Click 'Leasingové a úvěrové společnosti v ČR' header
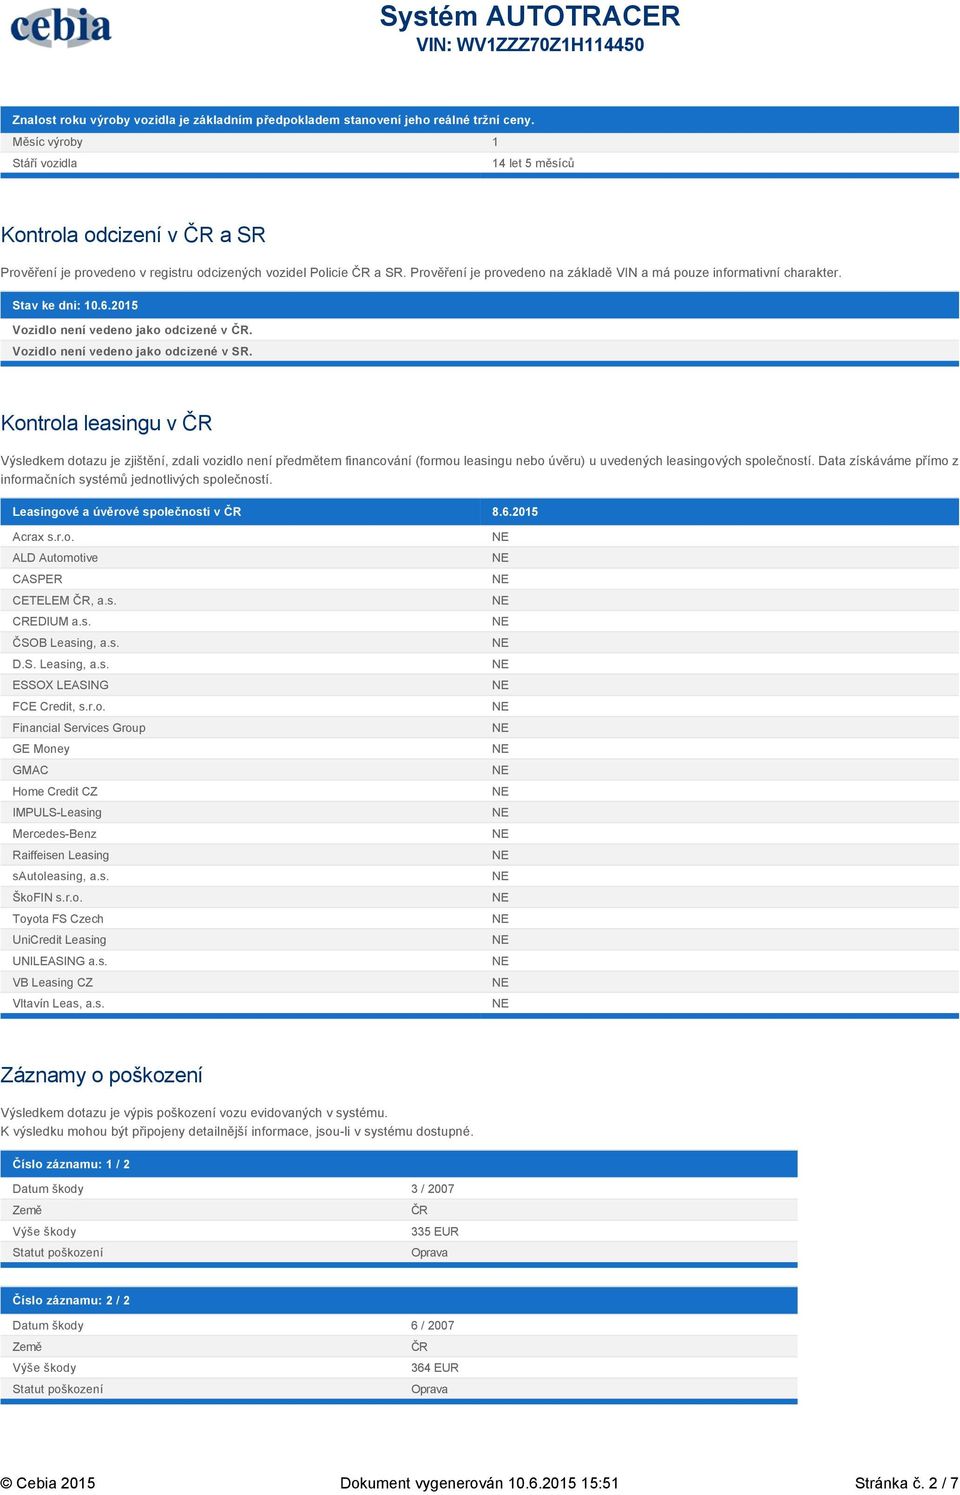 (x=127, y=512)
